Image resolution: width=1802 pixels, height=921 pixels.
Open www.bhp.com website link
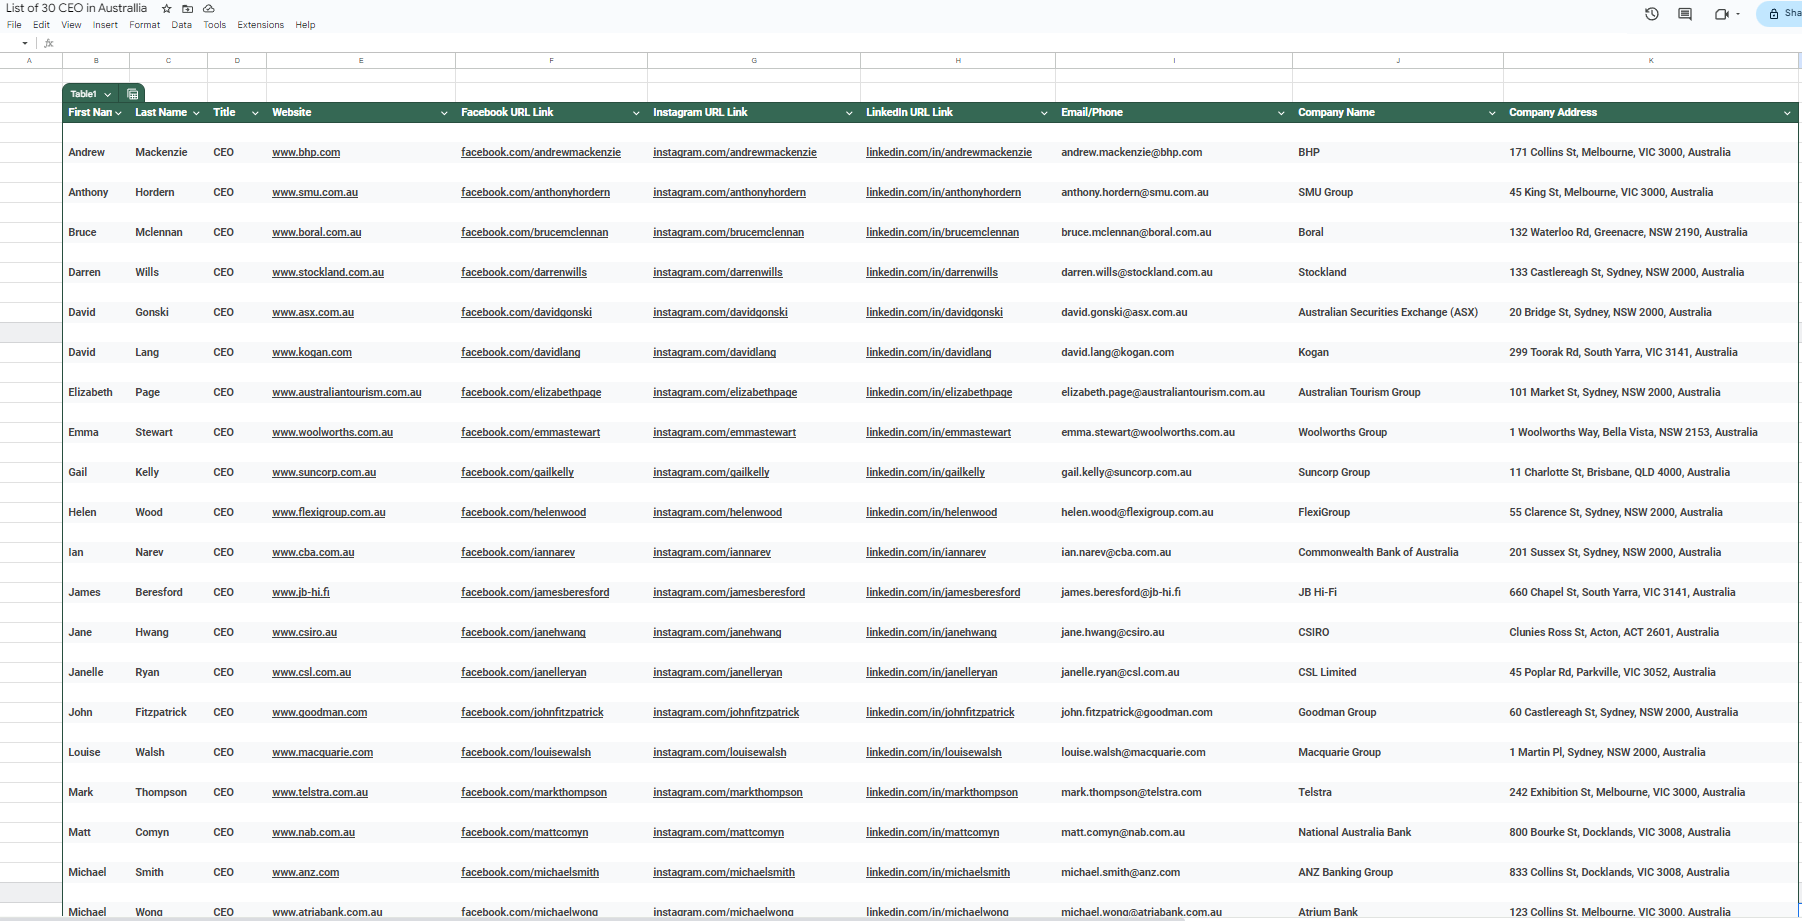pos(306,153)
